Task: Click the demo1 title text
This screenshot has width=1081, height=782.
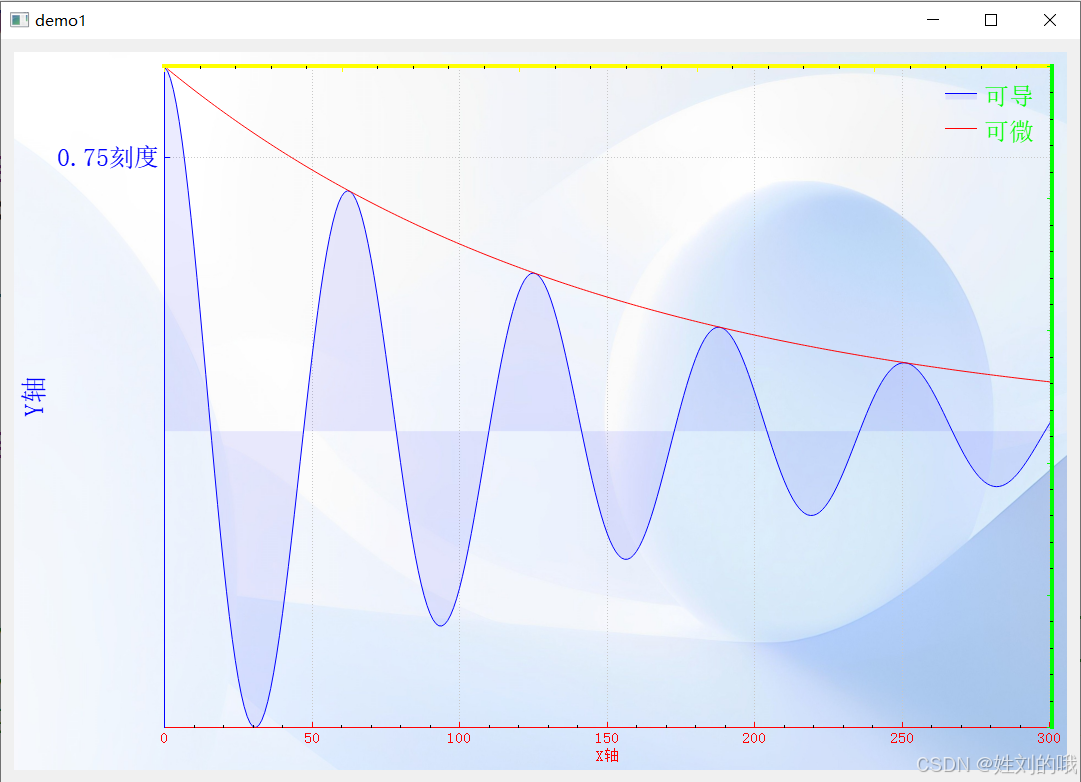Action: pyautogui.click(x=61, y=21)
